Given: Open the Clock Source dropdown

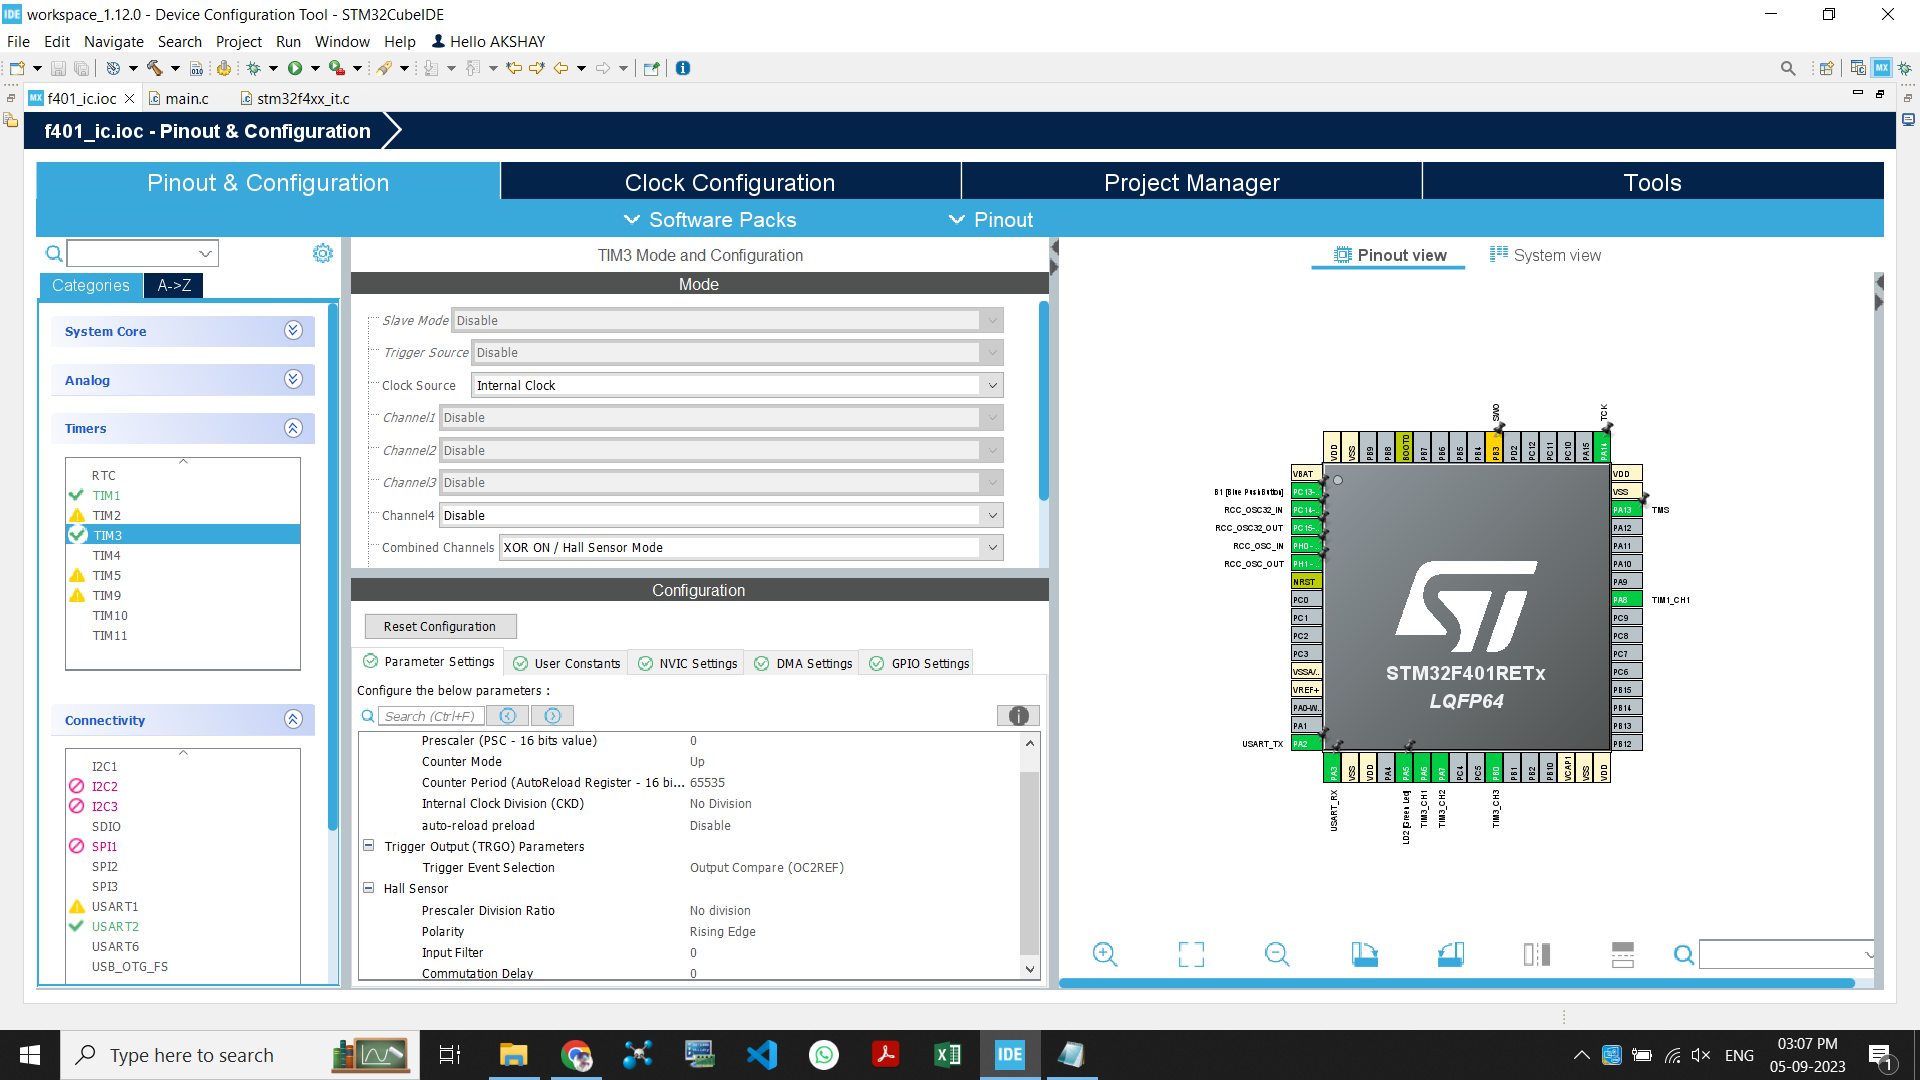Looking at the screenshot, I should pos(990,385).
